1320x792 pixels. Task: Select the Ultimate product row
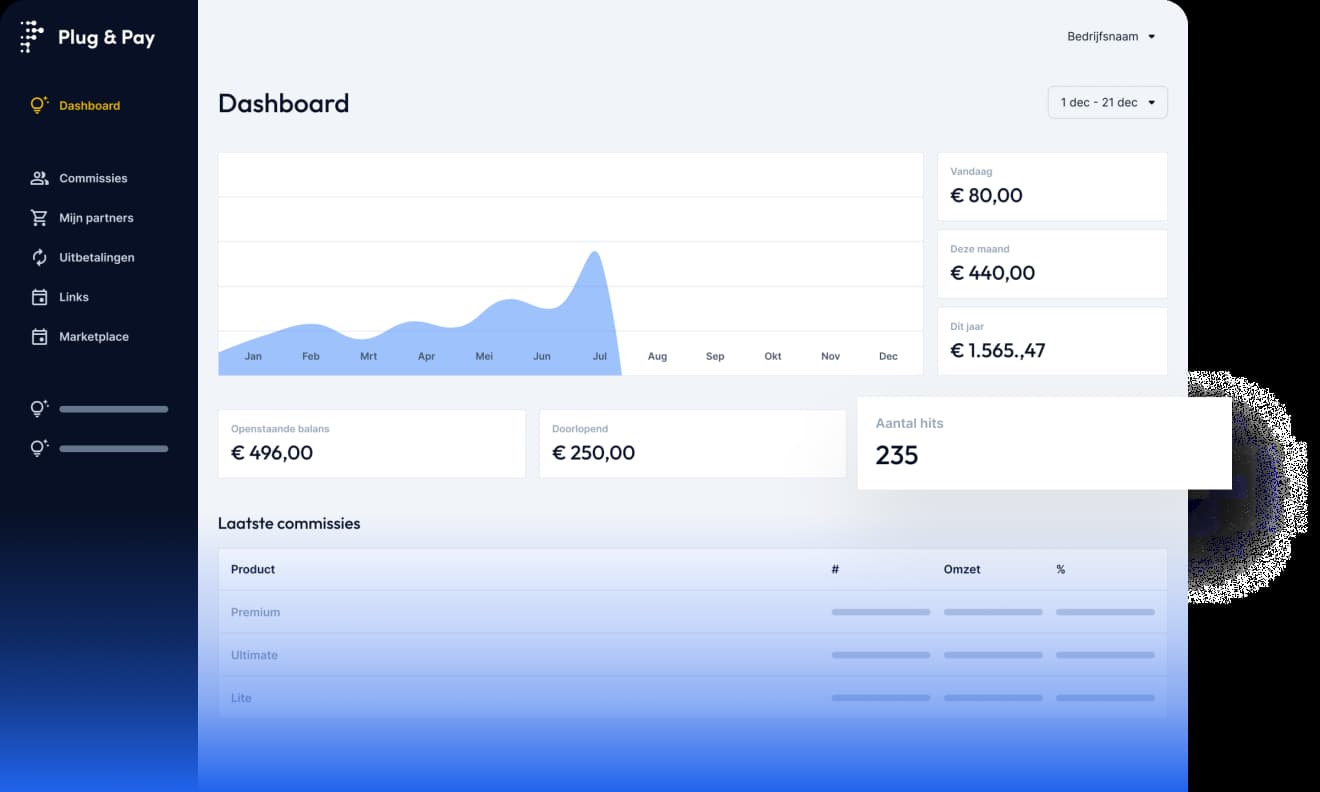254,655
